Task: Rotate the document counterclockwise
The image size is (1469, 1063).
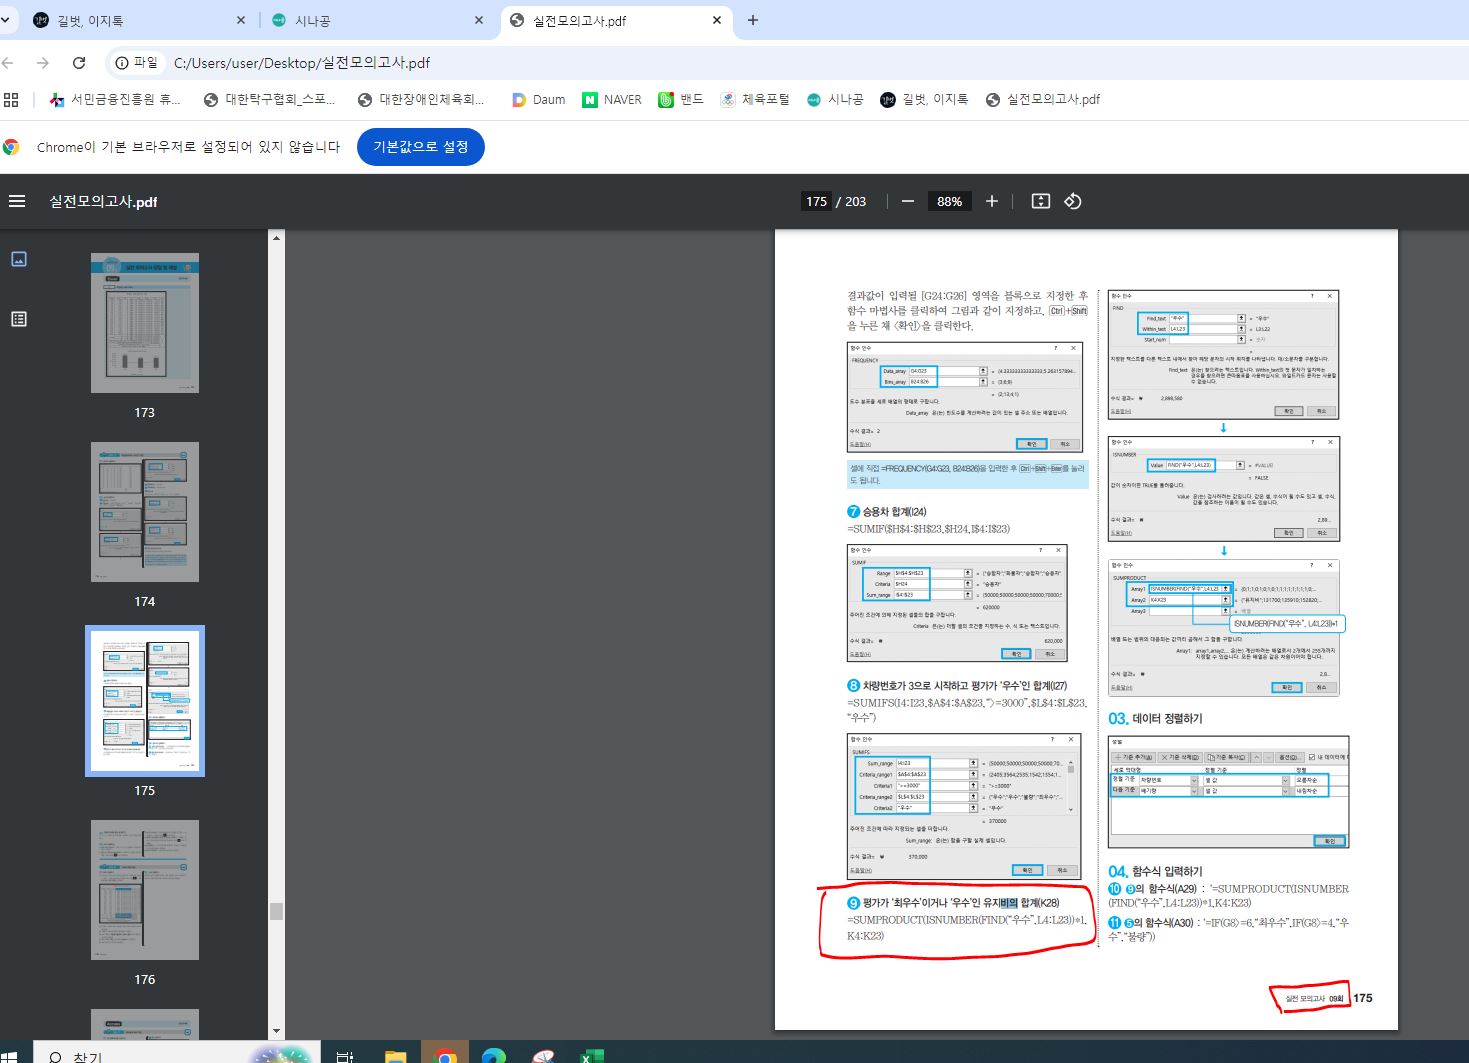Action: coord(1072,201)
